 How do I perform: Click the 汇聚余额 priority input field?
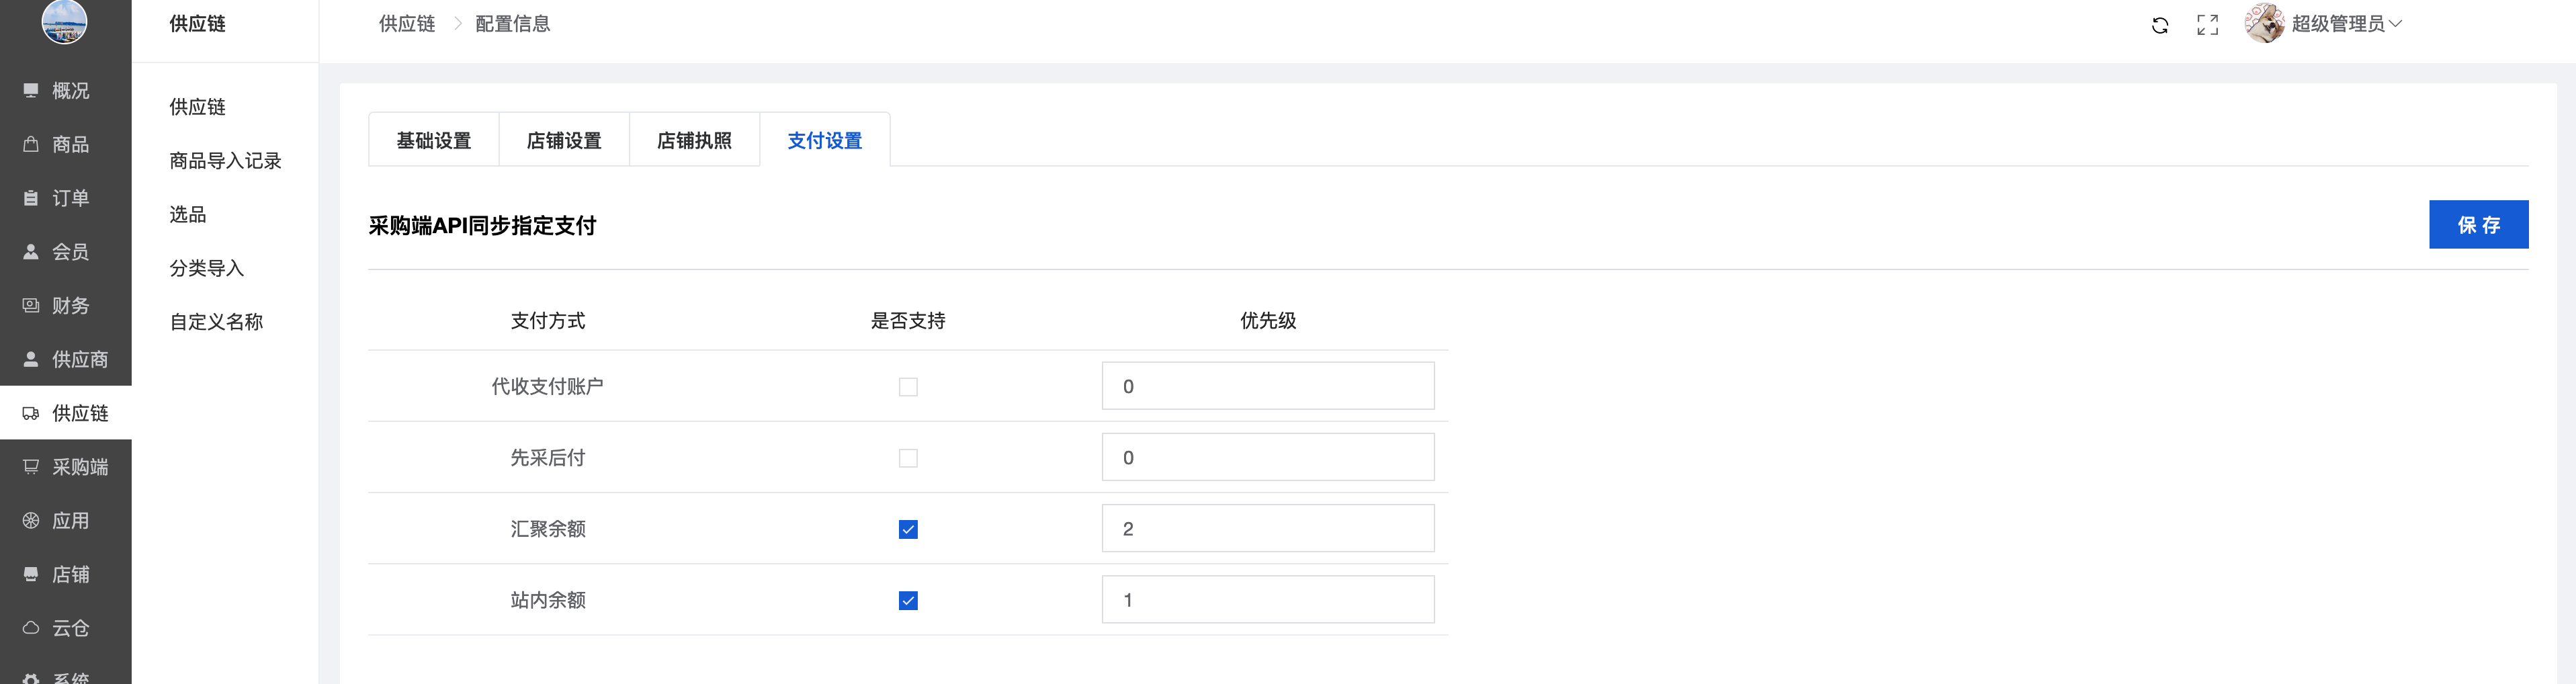point(1267,529)
